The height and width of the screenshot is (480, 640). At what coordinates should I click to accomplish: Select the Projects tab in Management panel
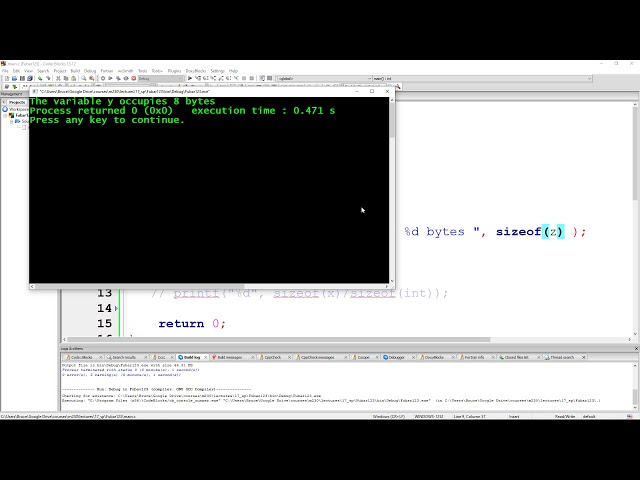17,102
